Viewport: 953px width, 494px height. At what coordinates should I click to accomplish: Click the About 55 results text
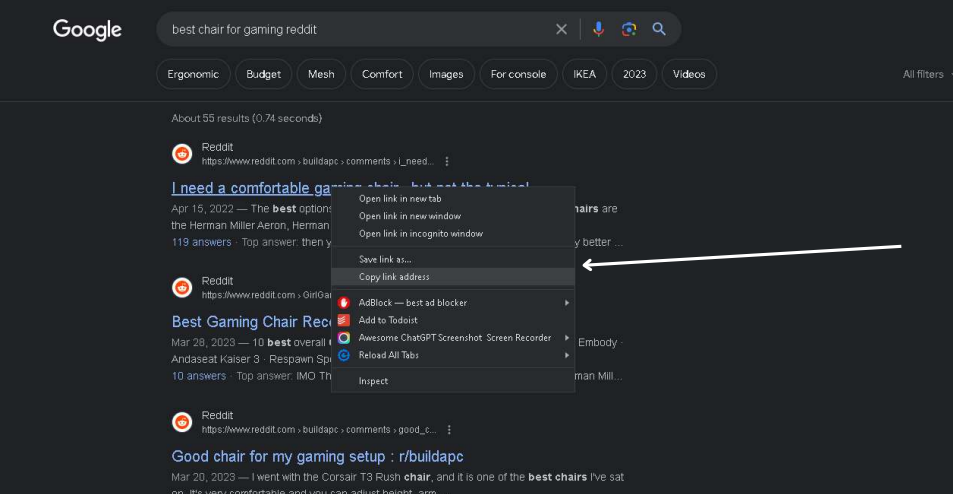(x=247, y=118)
